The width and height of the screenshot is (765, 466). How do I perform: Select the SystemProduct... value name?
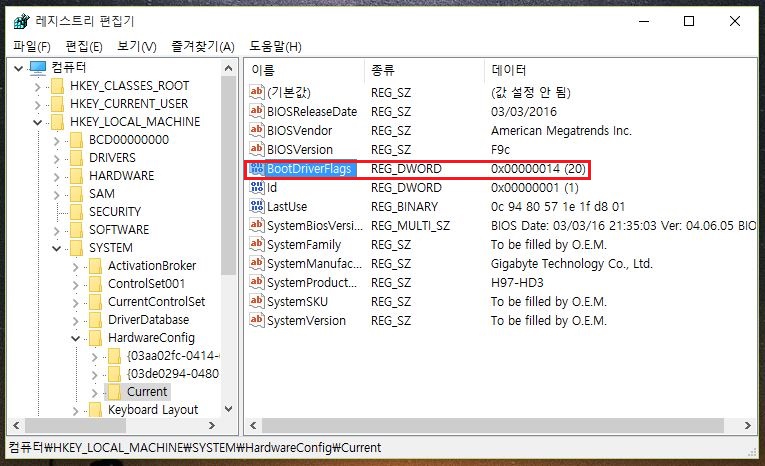point(312,283)
